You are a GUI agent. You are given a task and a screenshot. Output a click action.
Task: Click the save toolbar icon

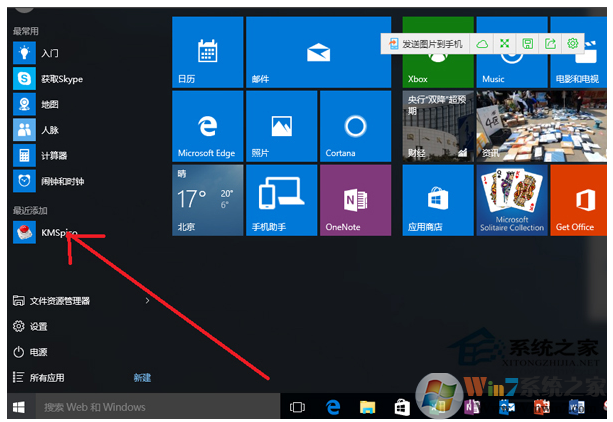pos(527,44)
